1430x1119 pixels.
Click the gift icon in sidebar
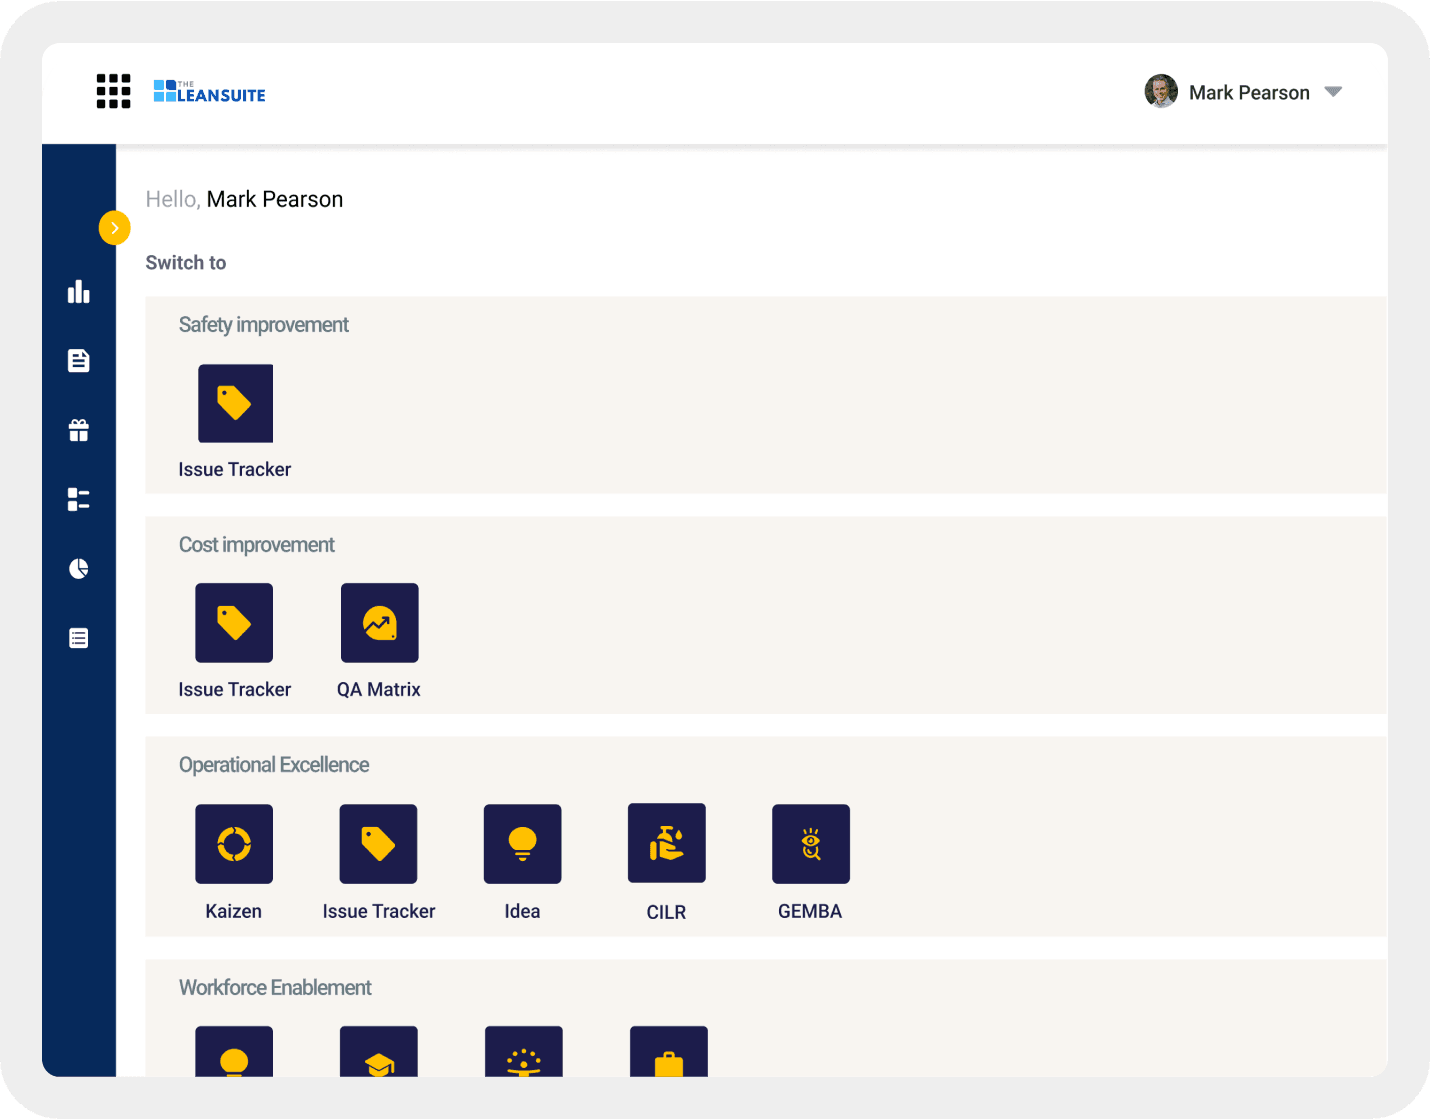[78, 430]
